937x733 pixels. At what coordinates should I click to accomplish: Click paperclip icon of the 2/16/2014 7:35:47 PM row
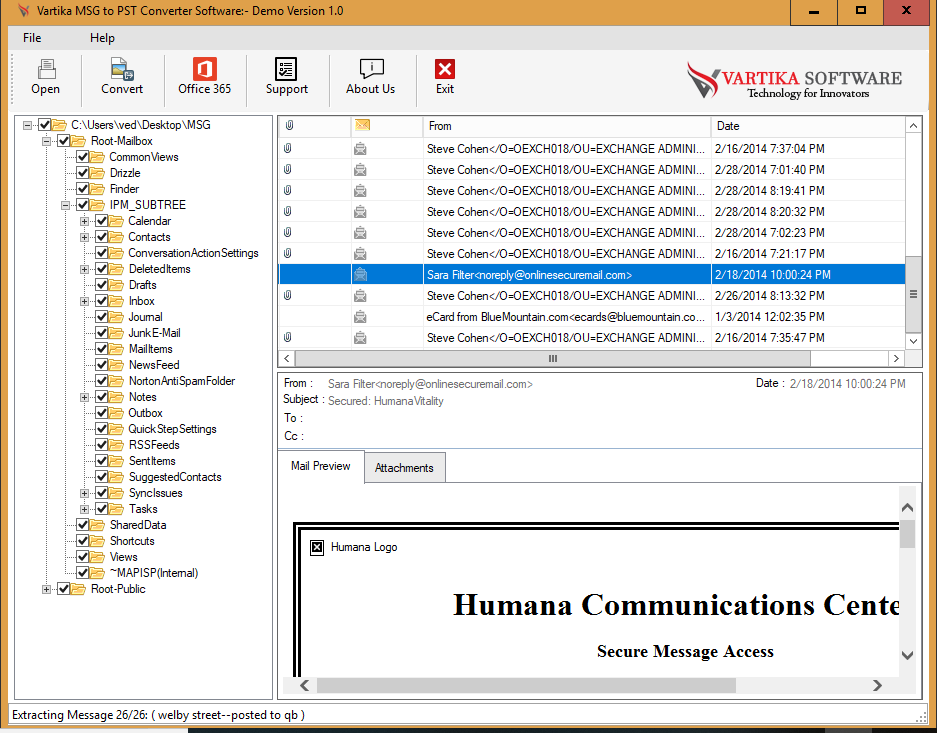287,338
